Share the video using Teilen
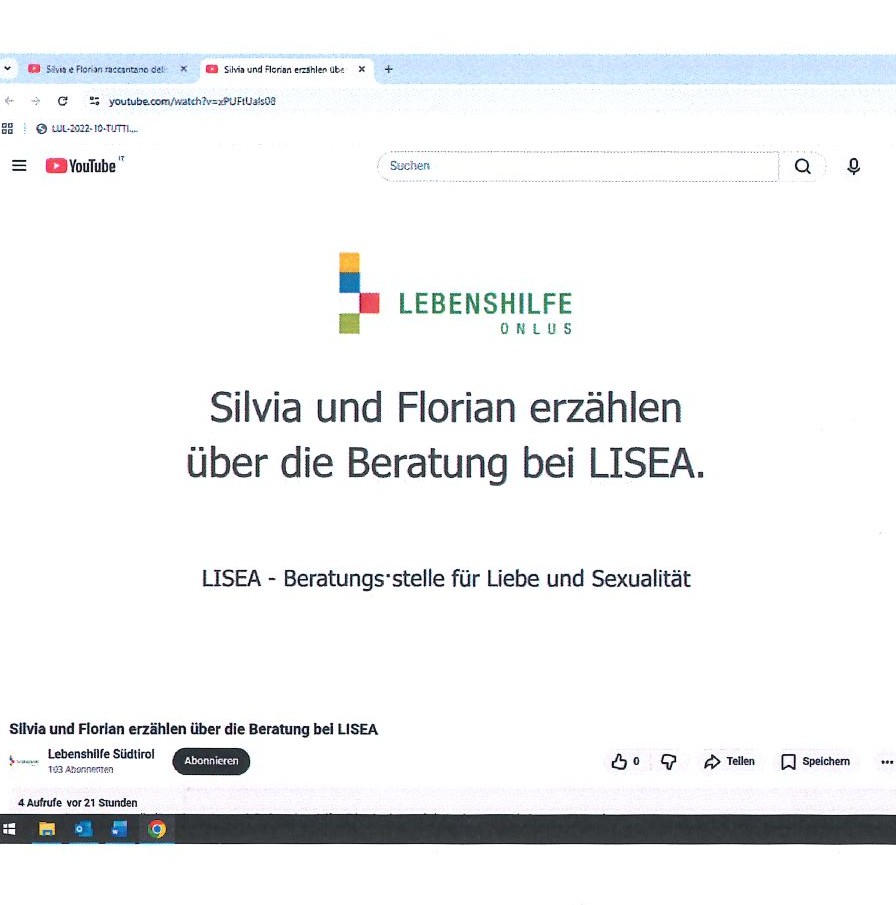 pos(729,762)
